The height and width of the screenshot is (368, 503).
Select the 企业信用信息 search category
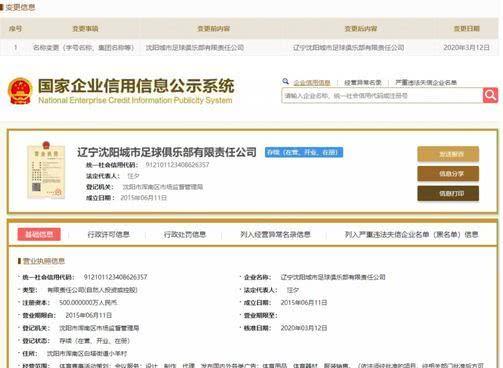tap(312, 82)
